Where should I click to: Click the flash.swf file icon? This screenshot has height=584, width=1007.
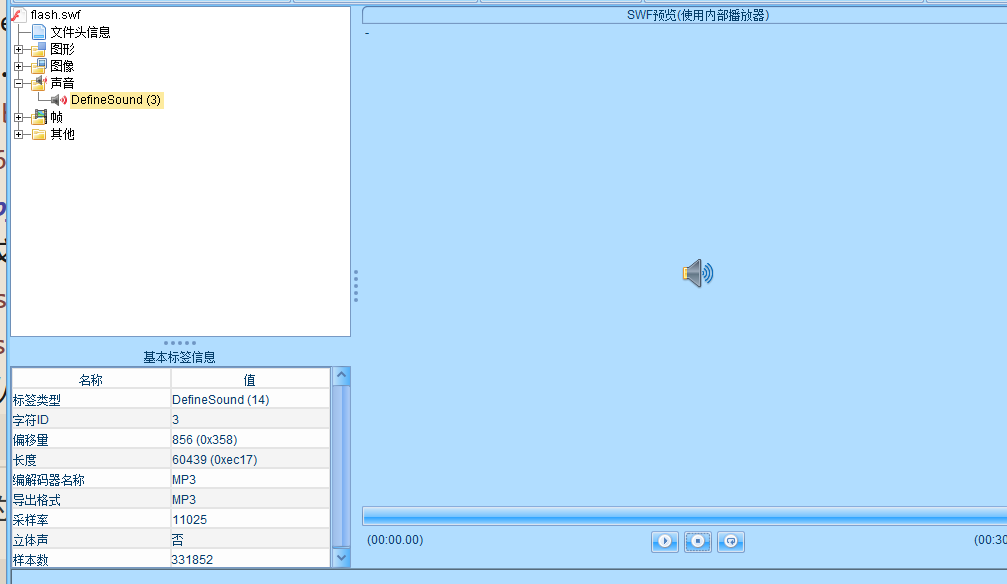(x=19, y=15)
